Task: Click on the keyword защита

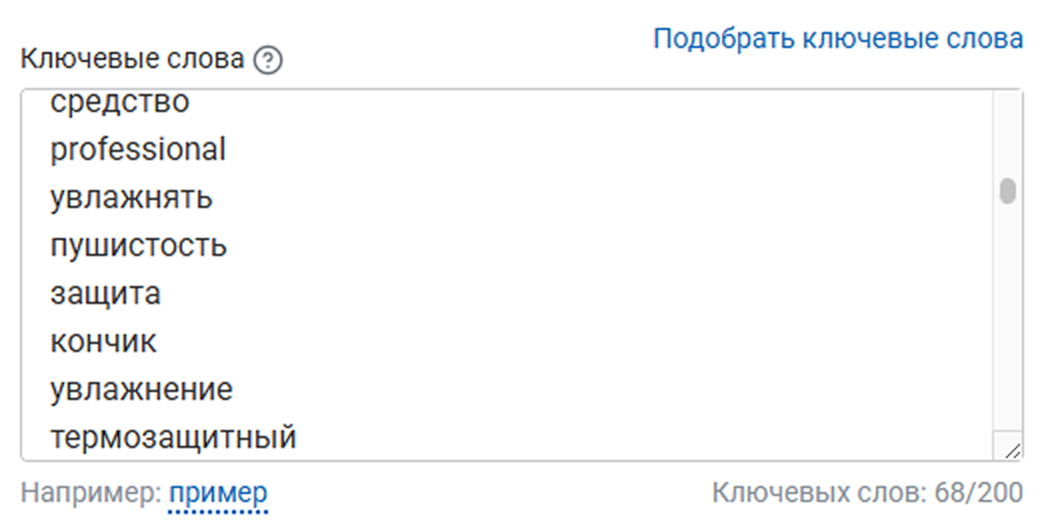Action: coord(105,294)
